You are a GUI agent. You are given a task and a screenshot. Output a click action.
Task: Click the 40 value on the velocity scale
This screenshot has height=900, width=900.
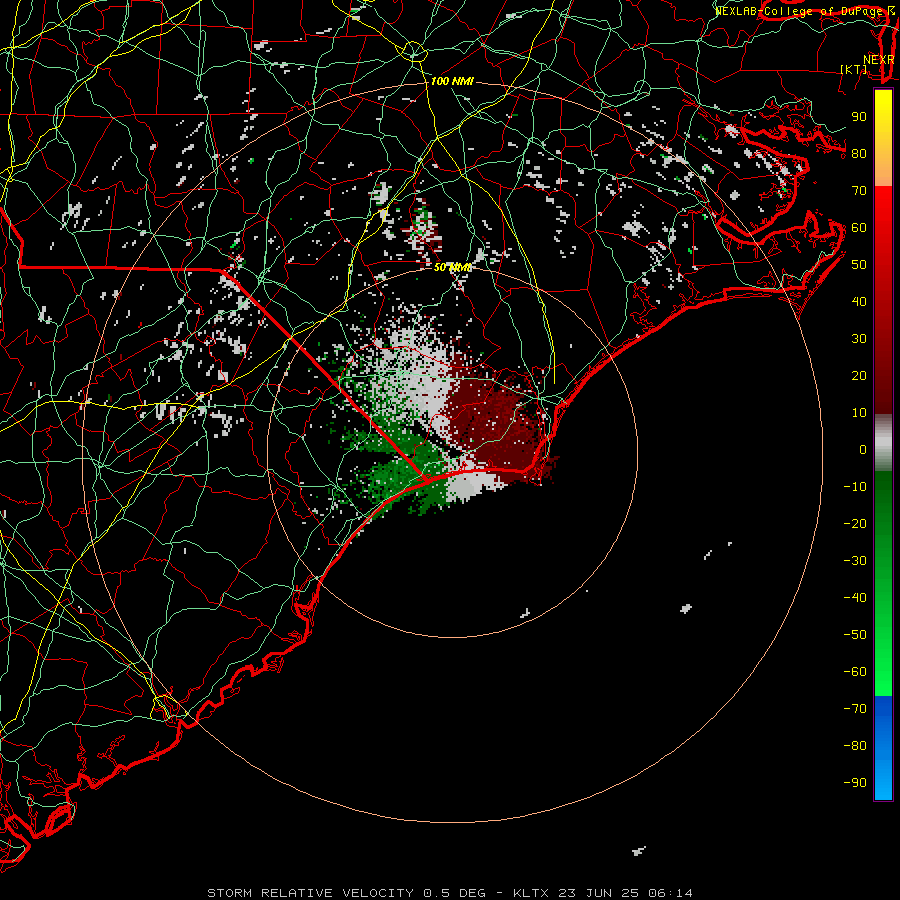point(859,302)
